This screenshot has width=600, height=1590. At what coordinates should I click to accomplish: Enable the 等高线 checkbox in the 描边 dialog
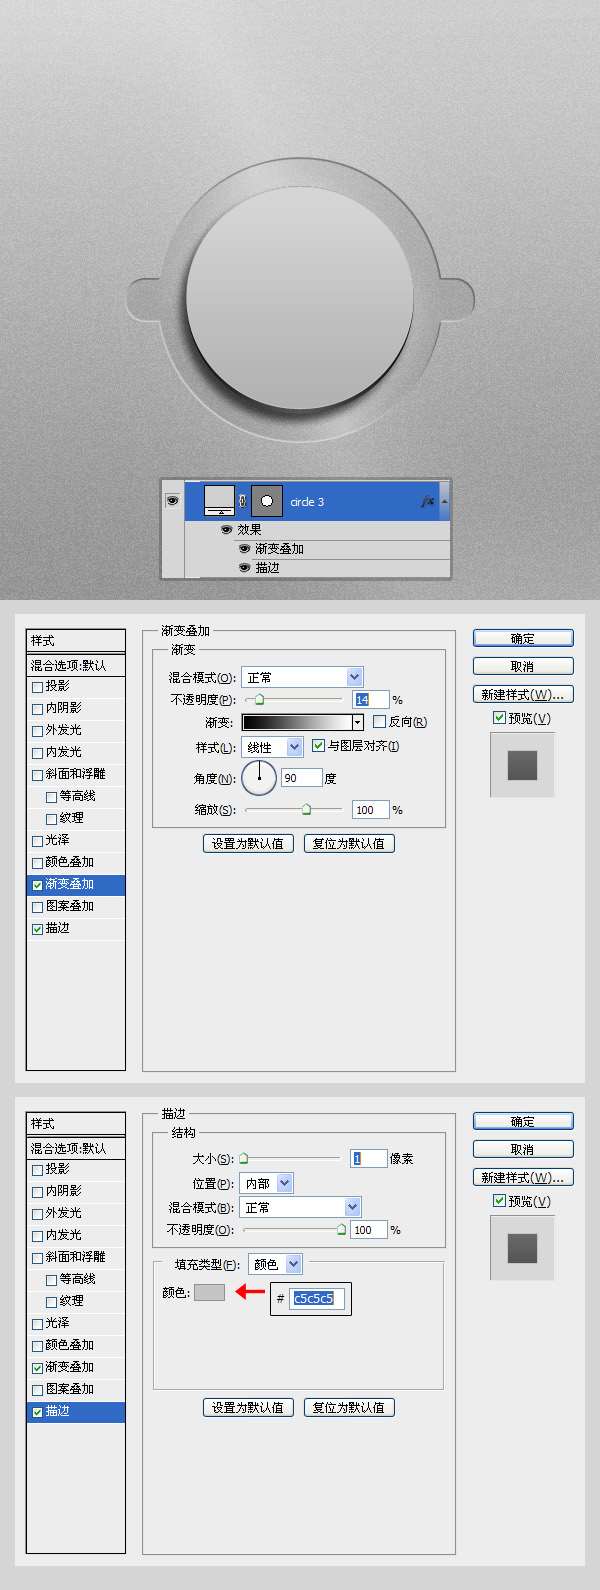pyautogui.click(x=52, y=1280)
